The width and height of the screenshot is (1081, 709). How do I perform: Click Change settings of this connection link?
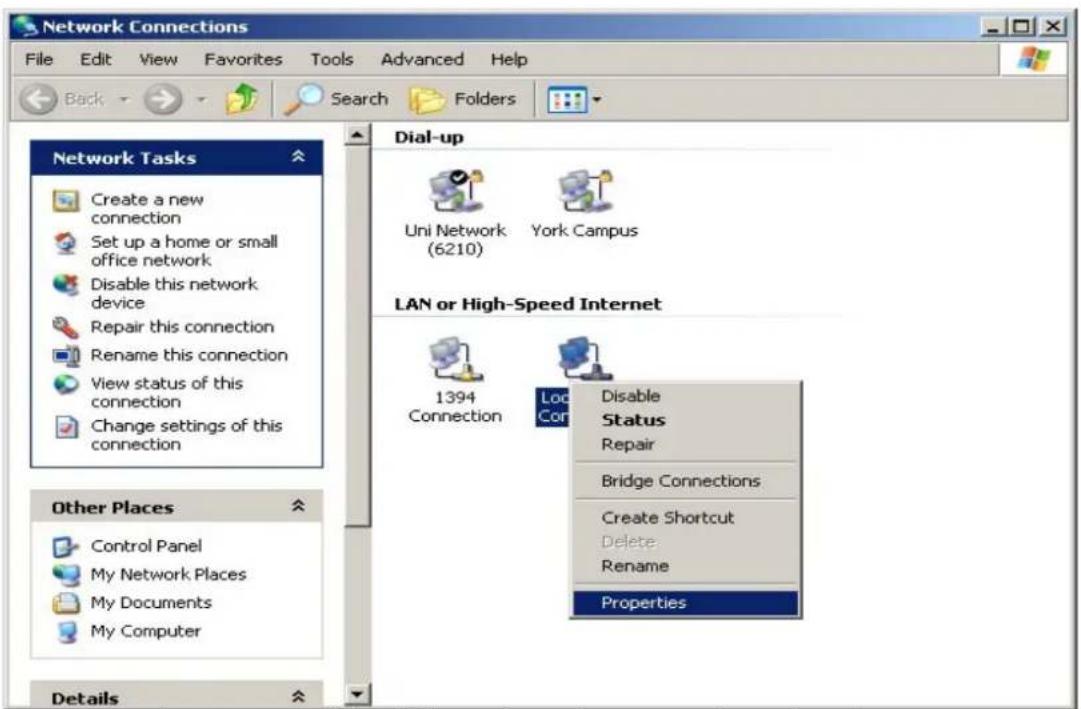click(x=186, y=435)
